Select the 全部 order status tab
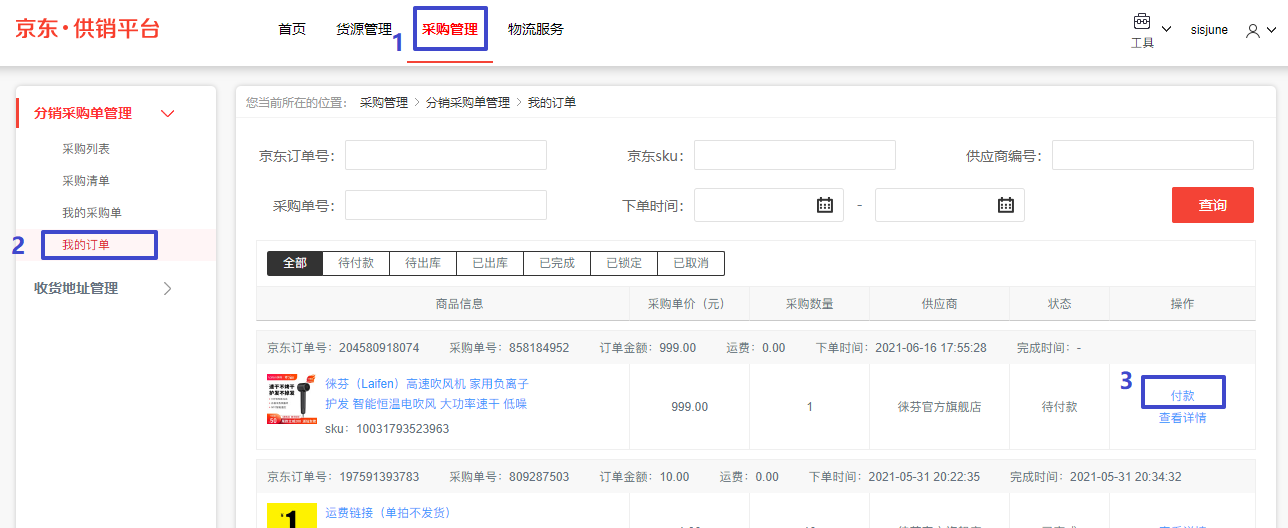The width and height of the screenshot is (1288, 528). [295, 263]
